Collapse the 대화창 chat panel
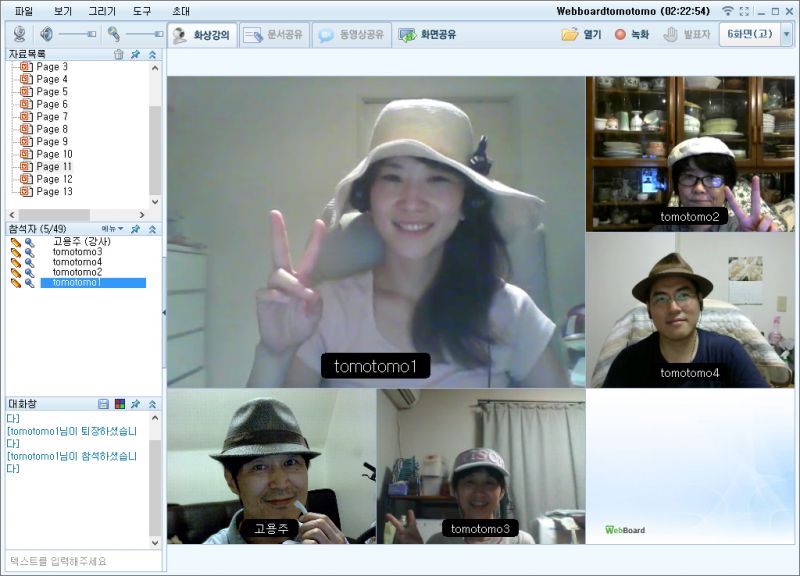This screenshot has height=576, width=800. tap(152, 404)
